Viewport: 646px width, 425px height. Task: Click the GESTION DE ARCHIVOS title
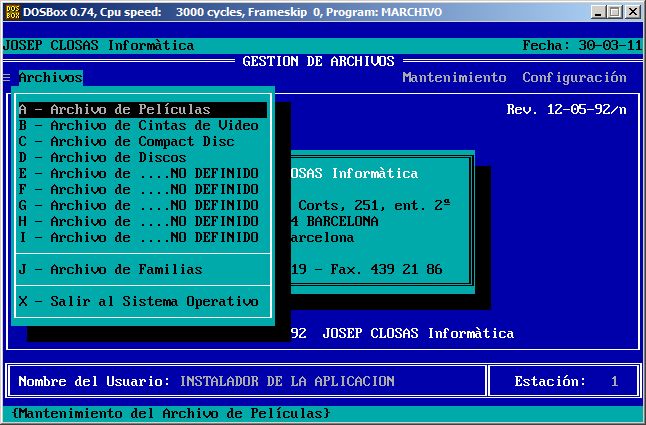point(318,61)
